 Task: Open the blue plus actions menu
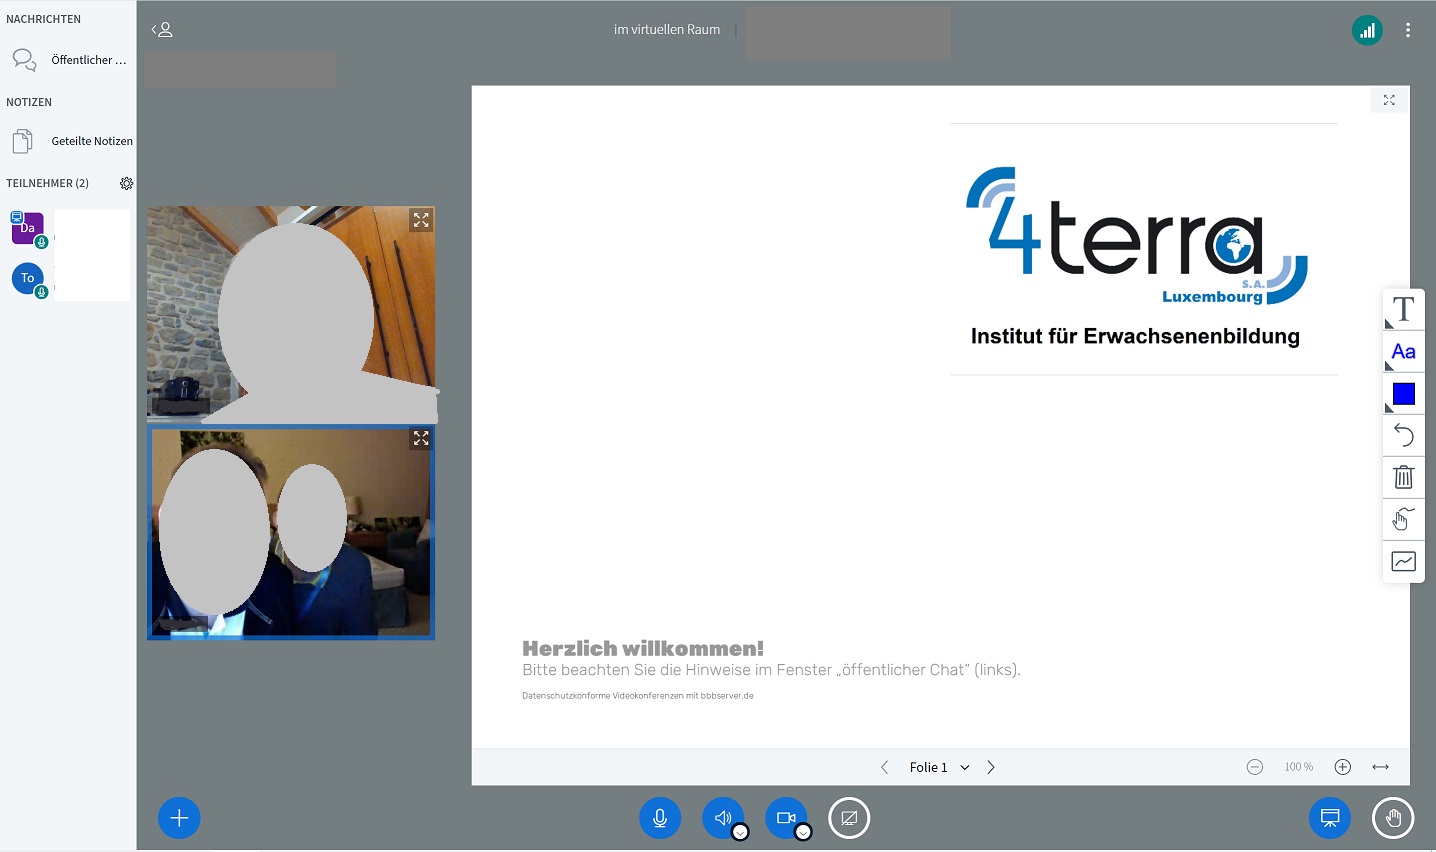tap(179, 818)
